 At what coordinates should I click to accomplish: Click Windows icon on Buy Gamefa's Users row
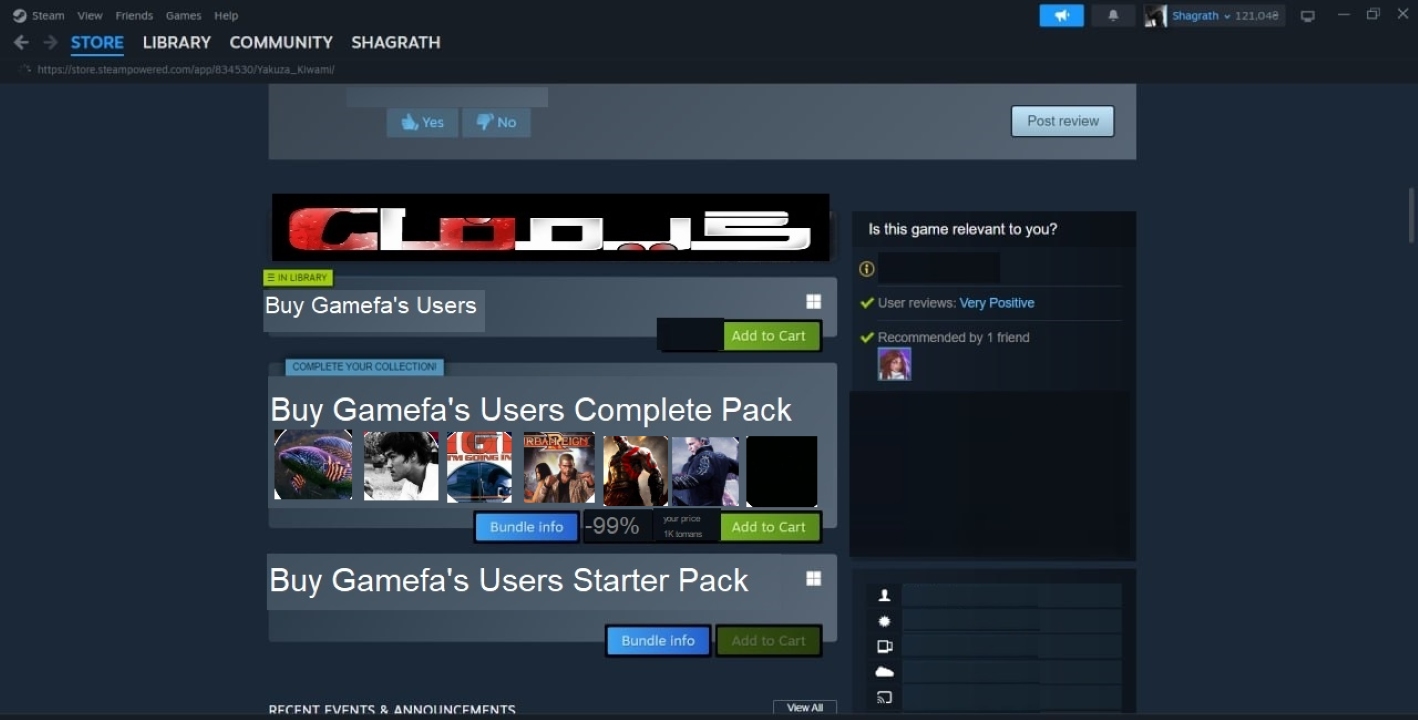click(814, 301)
